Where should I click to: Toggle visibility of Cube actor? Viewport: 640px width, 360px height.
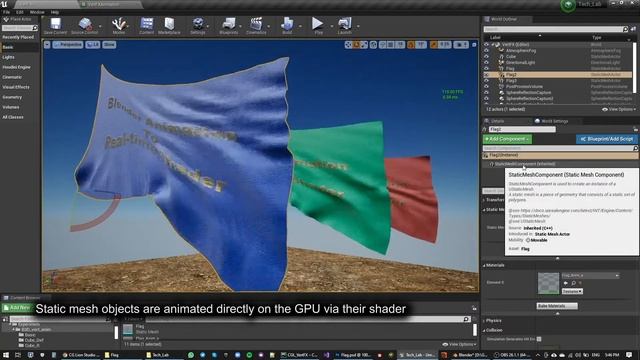point(486,57)
